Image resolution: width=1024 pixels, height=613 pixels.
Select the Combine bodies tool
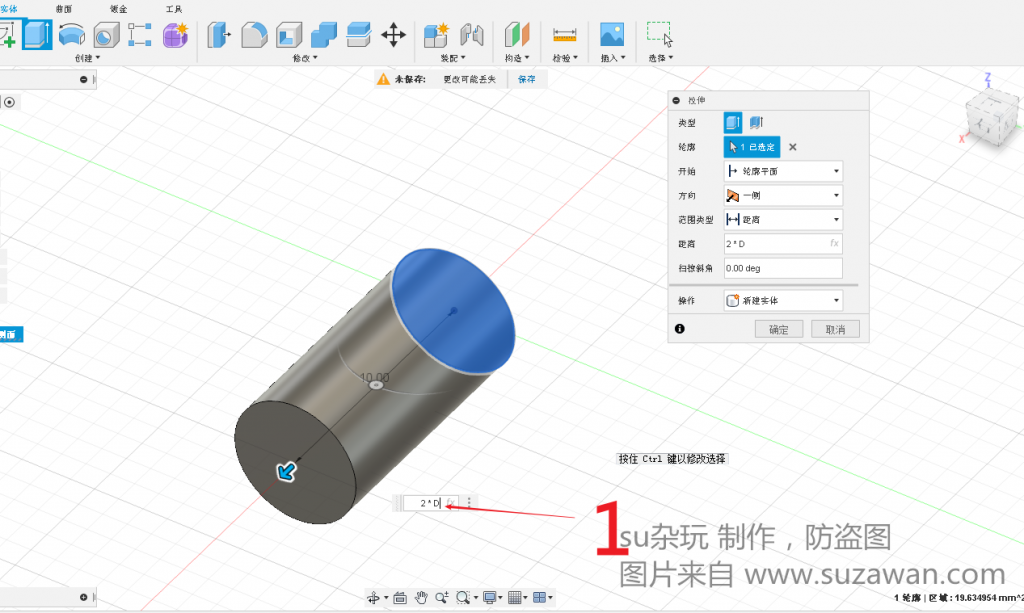point(323,35)
